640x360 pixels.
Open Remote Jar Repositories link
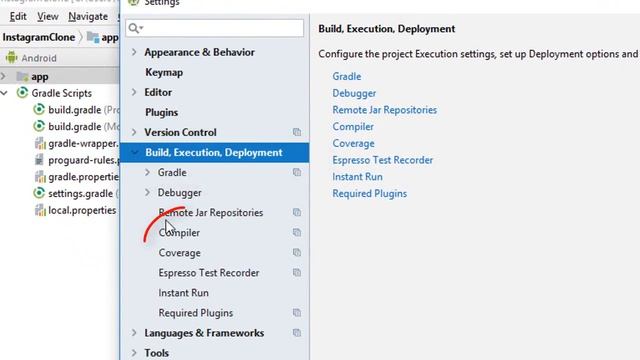[x=384, y=110]
